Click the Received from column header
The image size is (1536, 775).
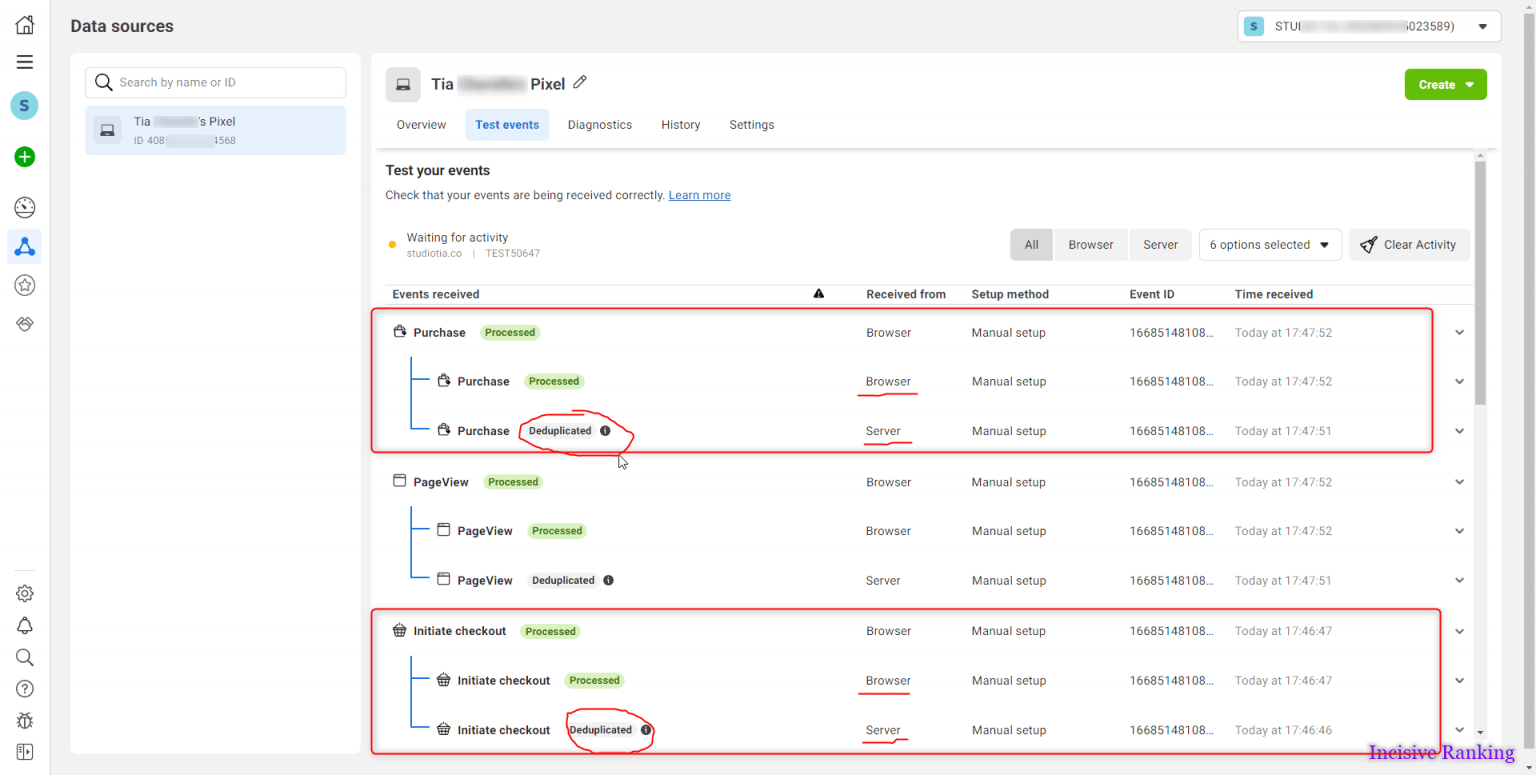pos(906,294)
